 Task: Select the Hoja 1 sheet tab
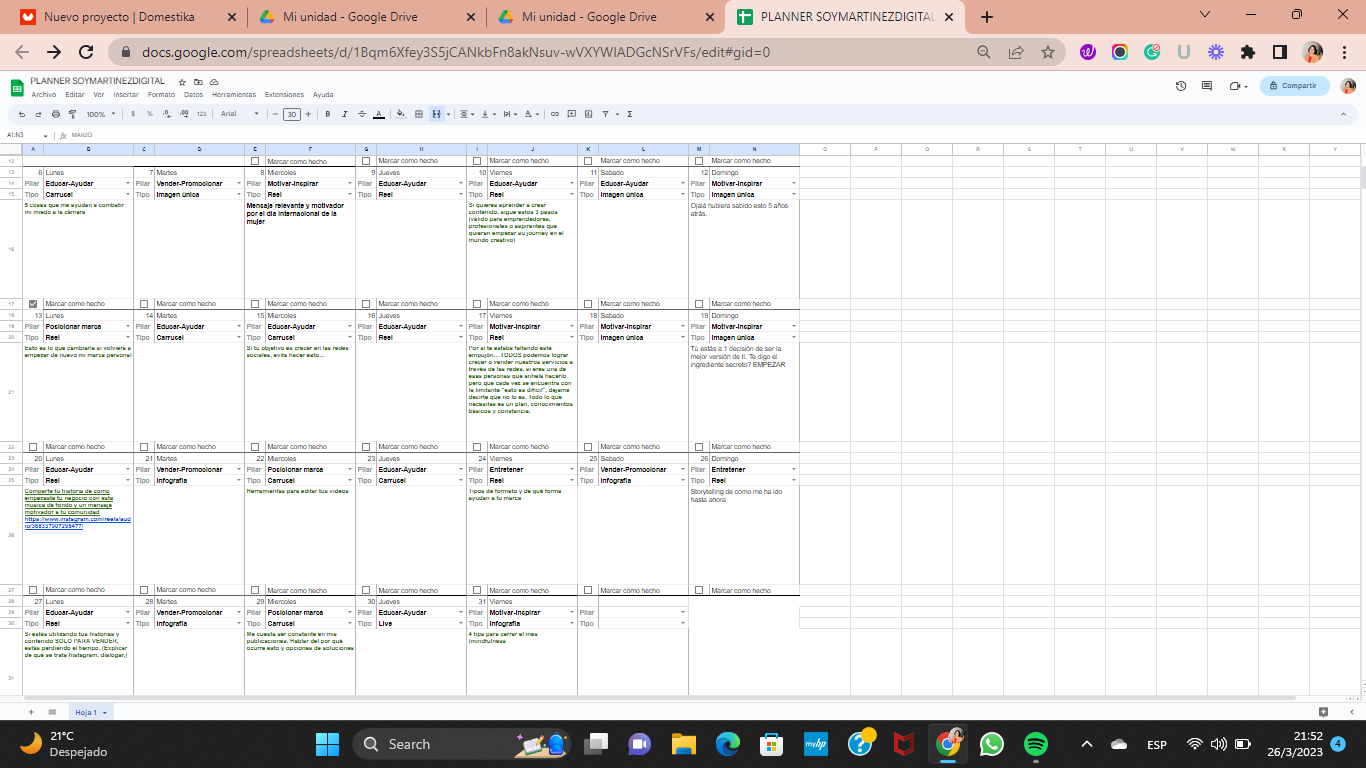91,712
